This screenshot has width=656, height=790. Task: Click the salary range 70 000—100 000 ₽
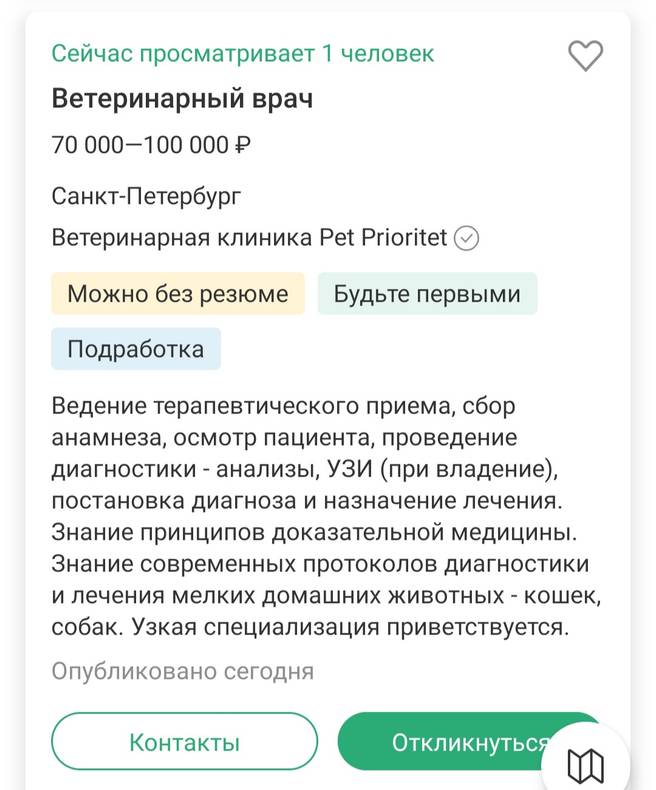point(151,146)
